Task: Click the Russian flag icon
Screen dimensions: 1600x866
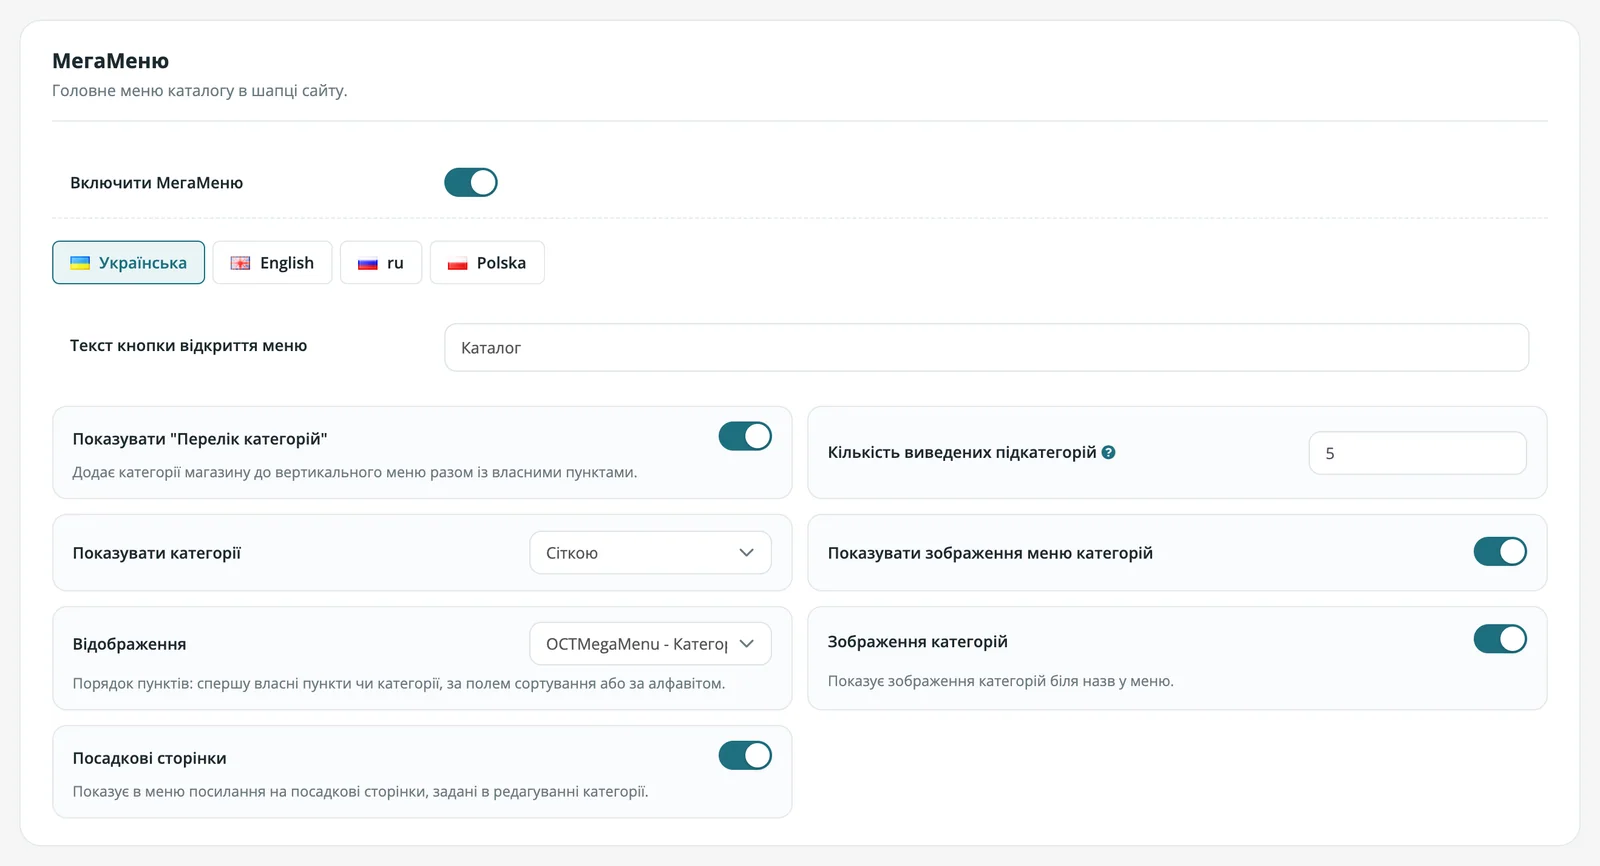Action: pos(368,263)
